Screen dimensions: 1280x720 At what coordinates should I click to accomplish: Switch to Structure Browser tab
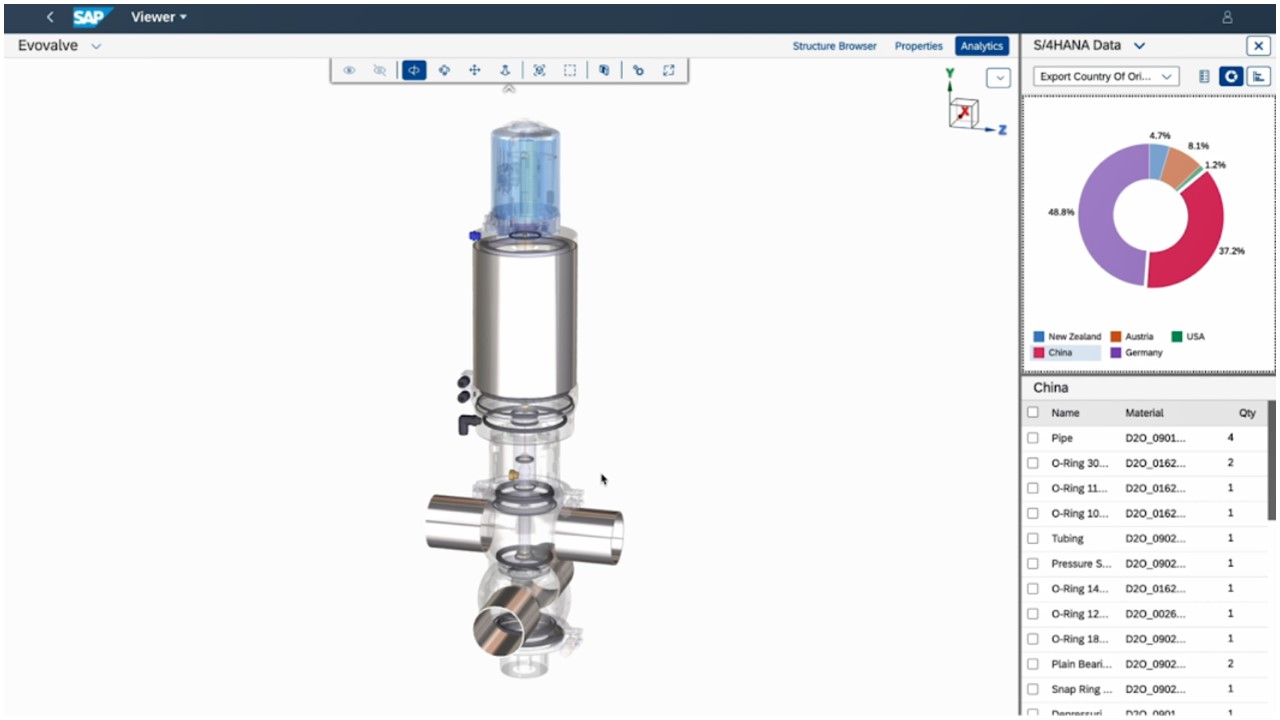click(x=834, y=46)
